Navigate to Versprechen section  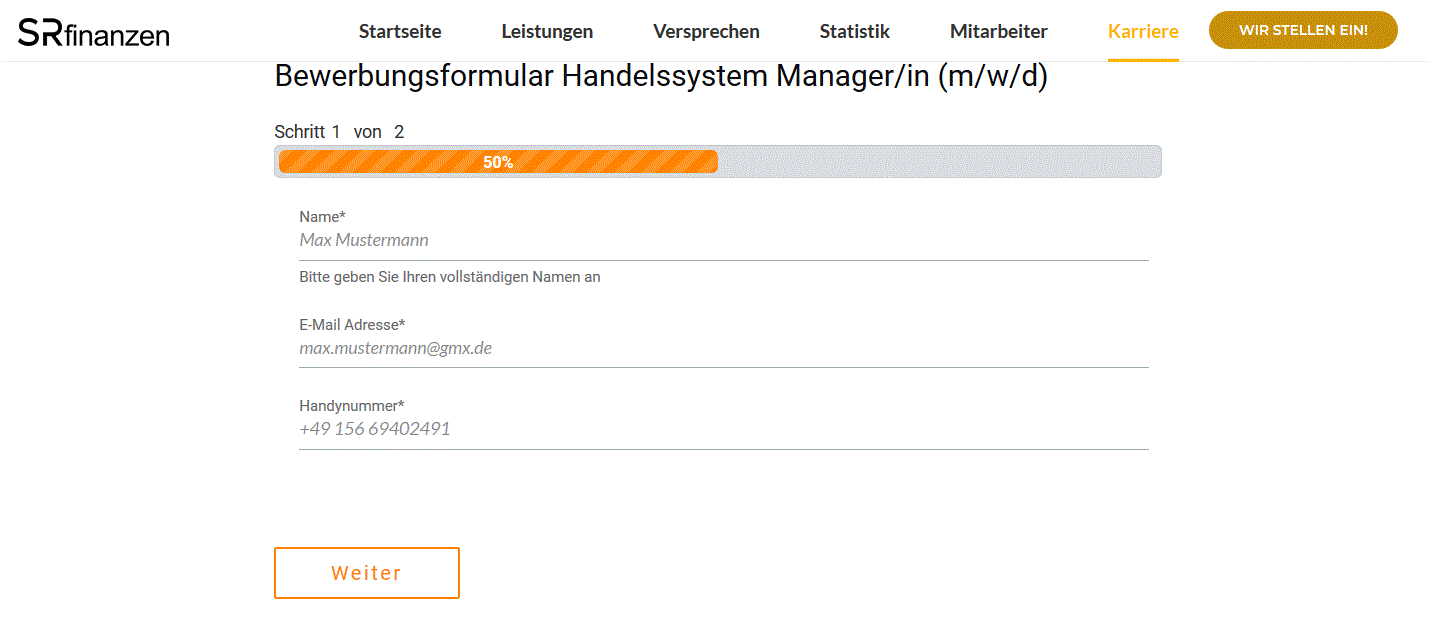pyautogui.click(x=706, y=31)
